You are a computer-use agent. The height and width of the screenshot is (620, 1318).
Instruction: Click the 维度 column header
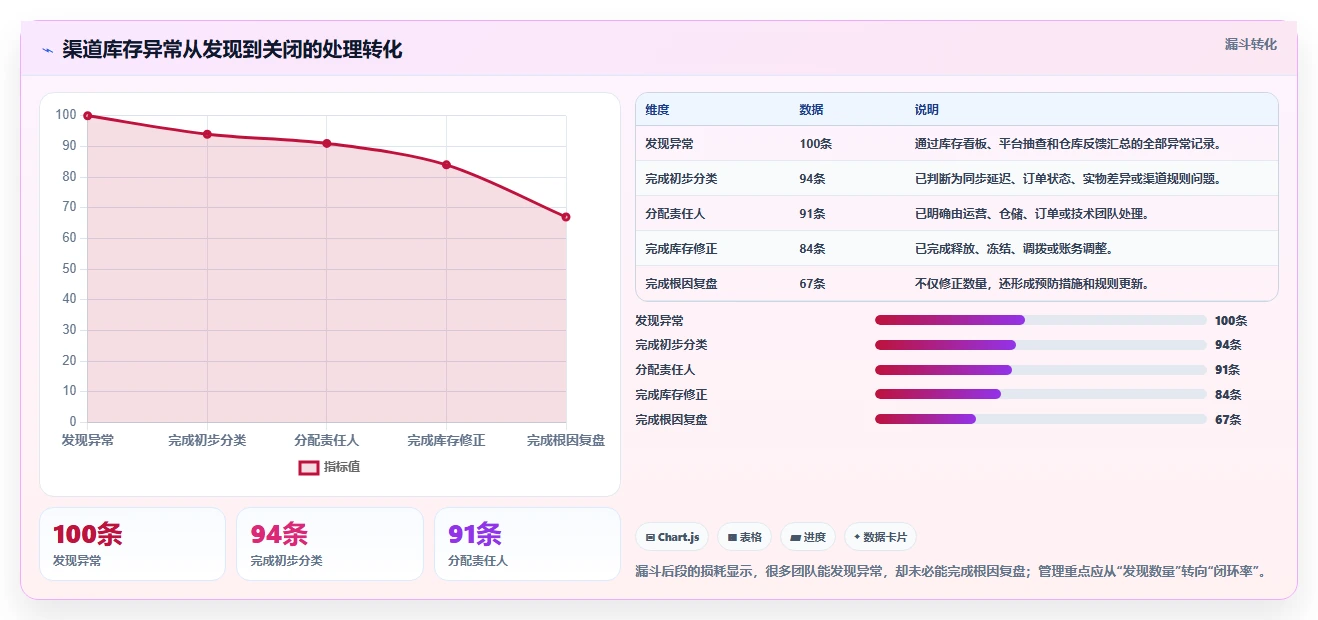click(657, 110)
